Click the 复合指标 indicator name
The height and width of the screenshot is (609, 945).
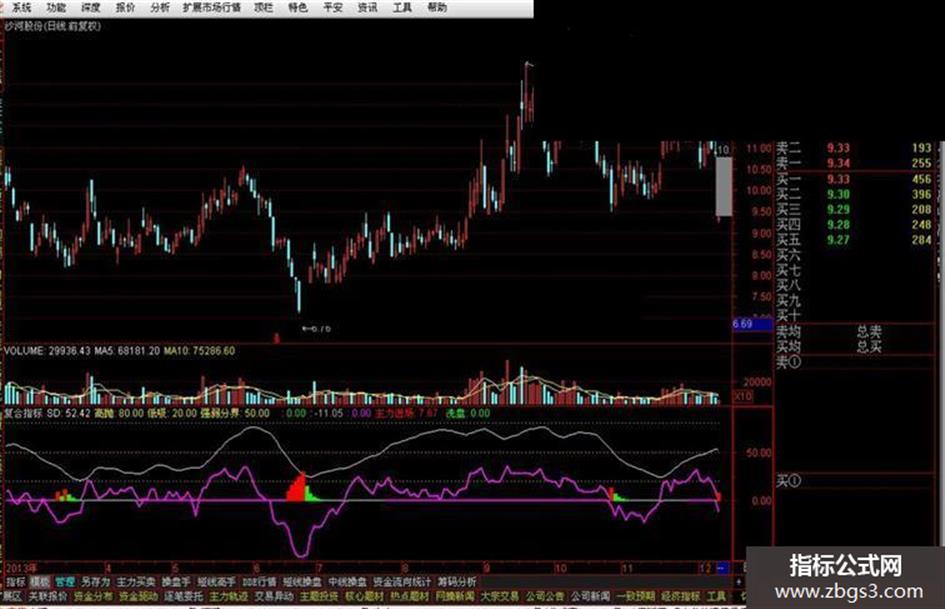(23, 414)
